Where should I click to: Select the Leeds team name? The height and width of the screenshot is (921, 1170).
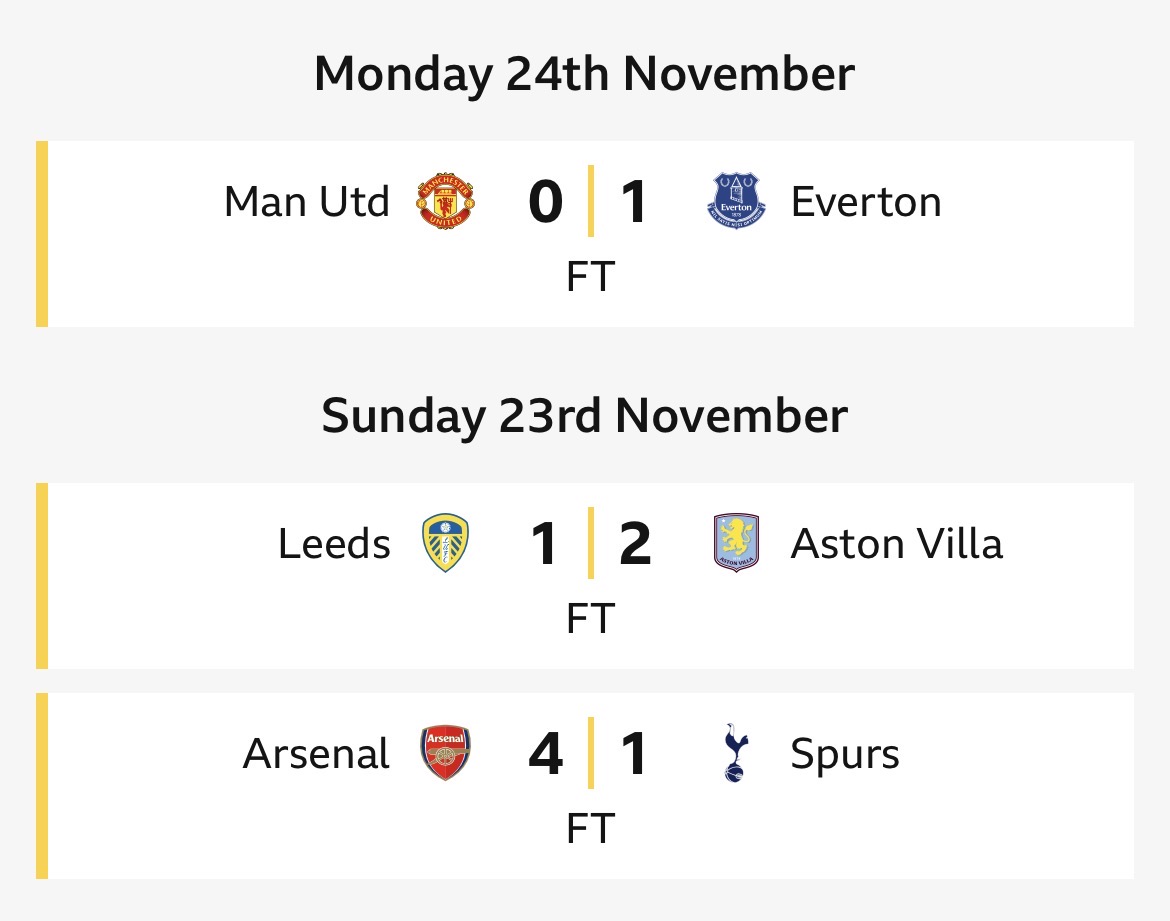pyautogui.click(x=334, y=544)
